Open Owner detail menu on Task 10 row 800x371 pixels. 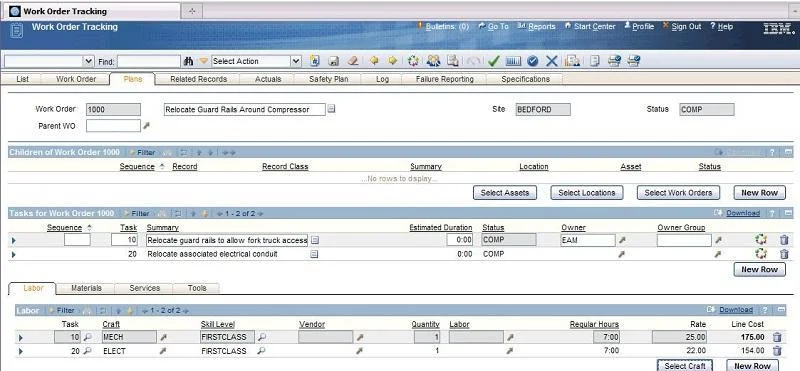pyautogui.click(x=621, y=240)
